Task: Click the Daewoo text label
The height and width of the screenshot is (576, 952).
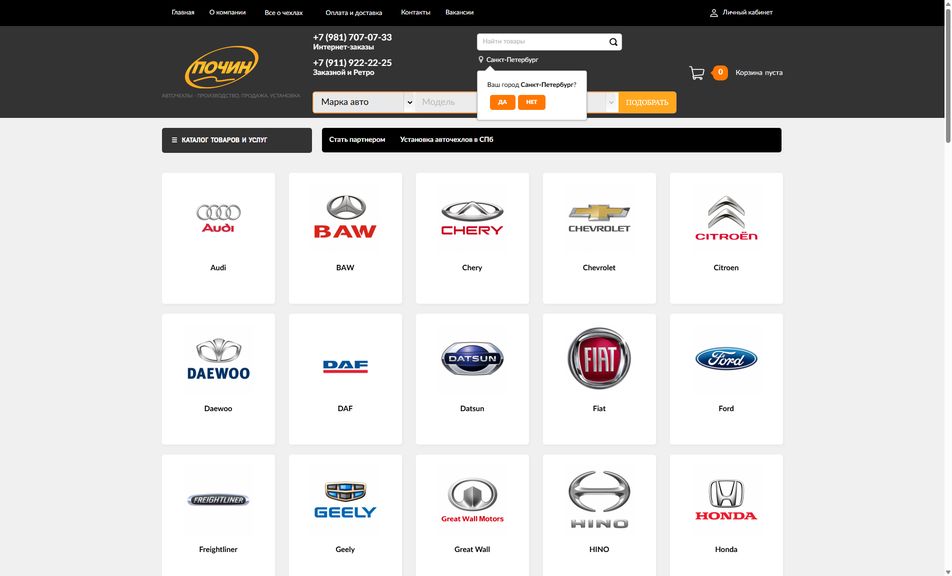Action: pyautogui.click(x=218, y=408)
